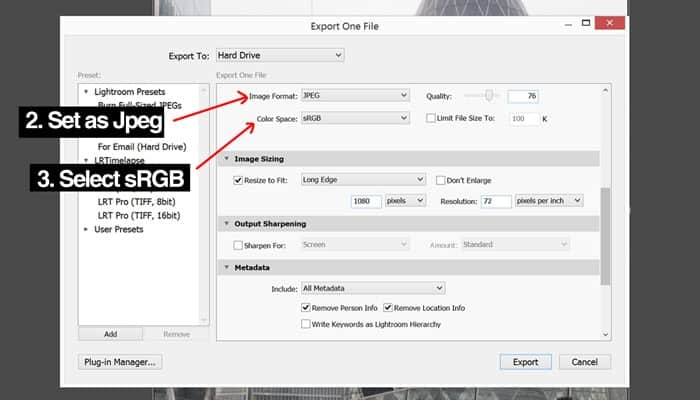Enable Limit File Size To checkbox
Screen dimensions: 700x400
(431, 118)
